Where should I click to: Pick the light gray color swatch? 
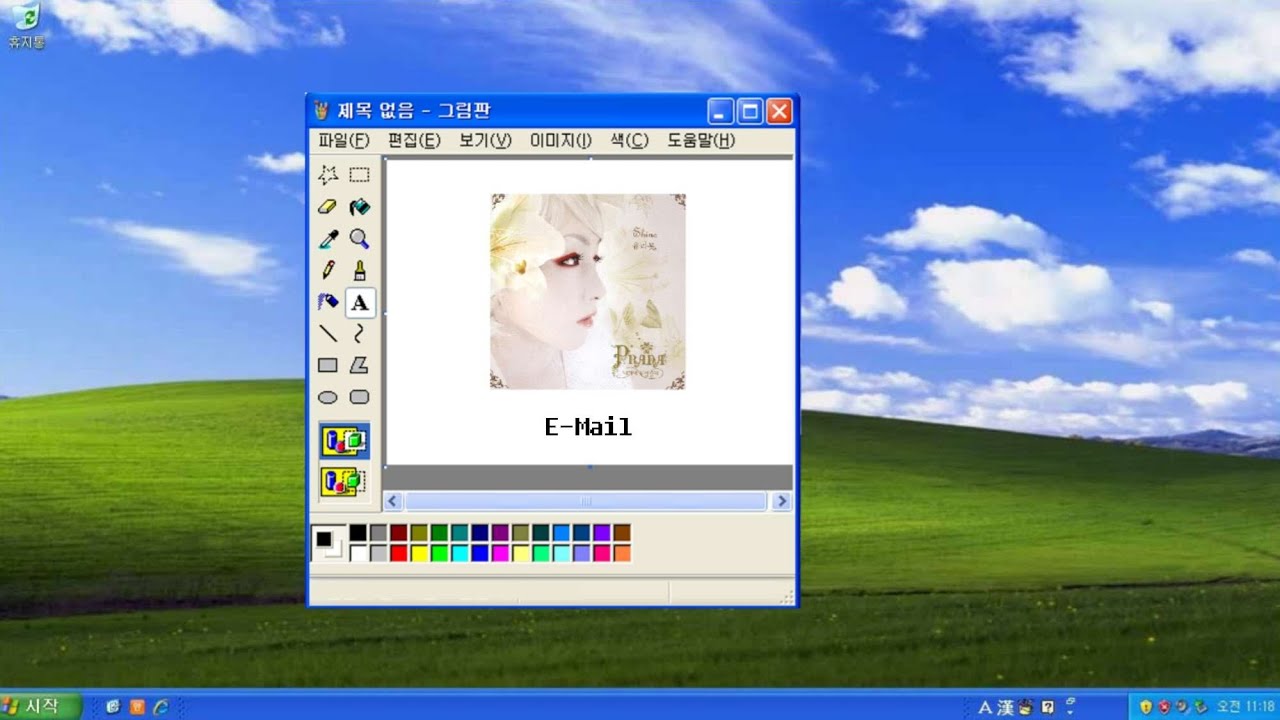[x=378, y=553]
